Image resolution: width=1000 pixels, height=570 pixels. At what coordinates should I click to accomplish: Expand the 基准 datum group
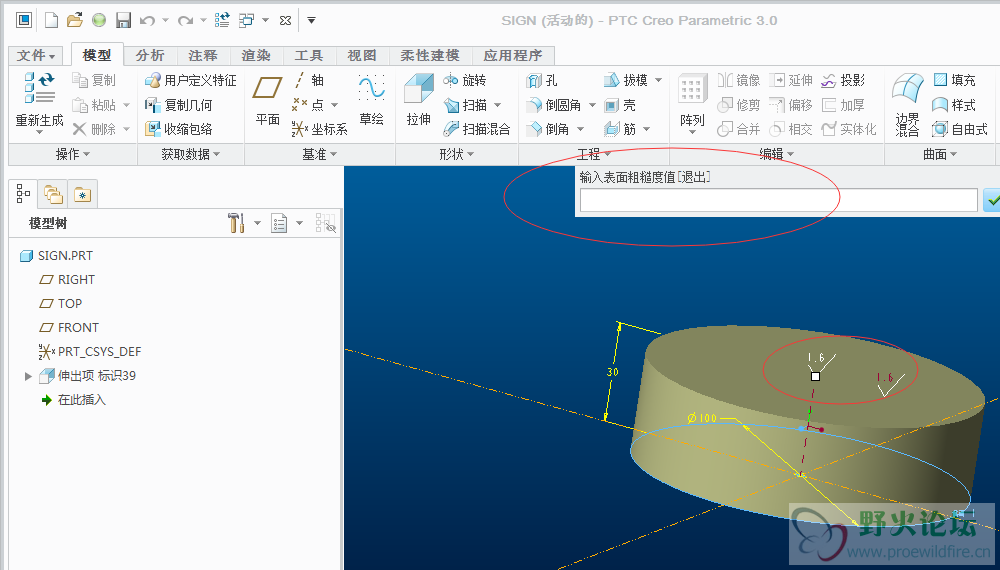(320, 154)
